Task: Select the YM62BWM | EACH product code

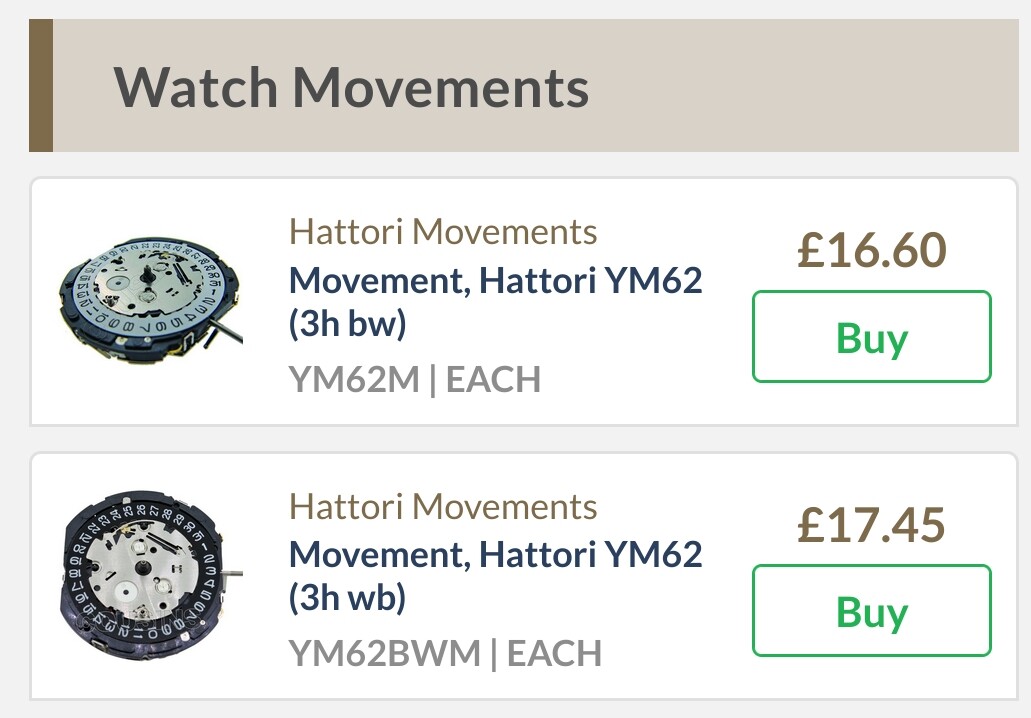Action: point(445,654)
